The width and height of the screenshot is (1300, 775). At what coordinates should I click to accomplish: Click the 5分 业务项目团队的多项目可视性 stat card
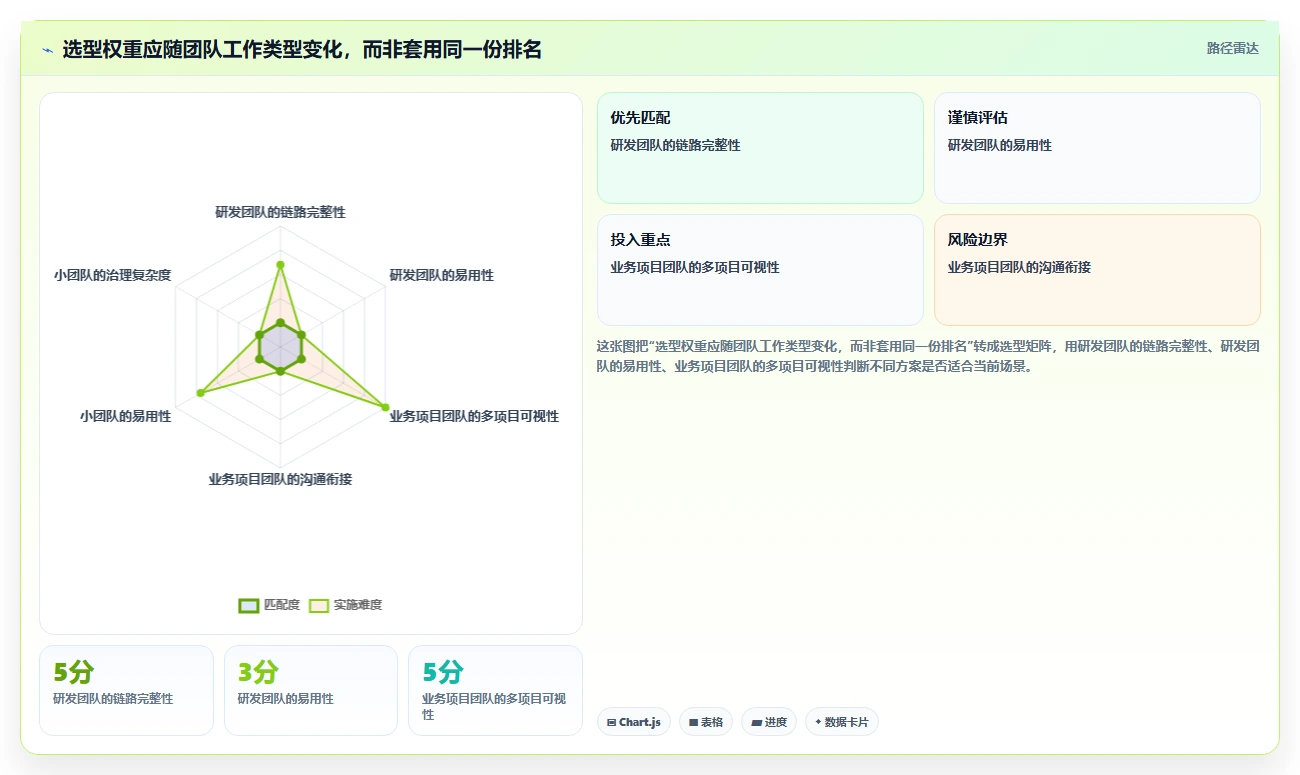pos(495,690)
